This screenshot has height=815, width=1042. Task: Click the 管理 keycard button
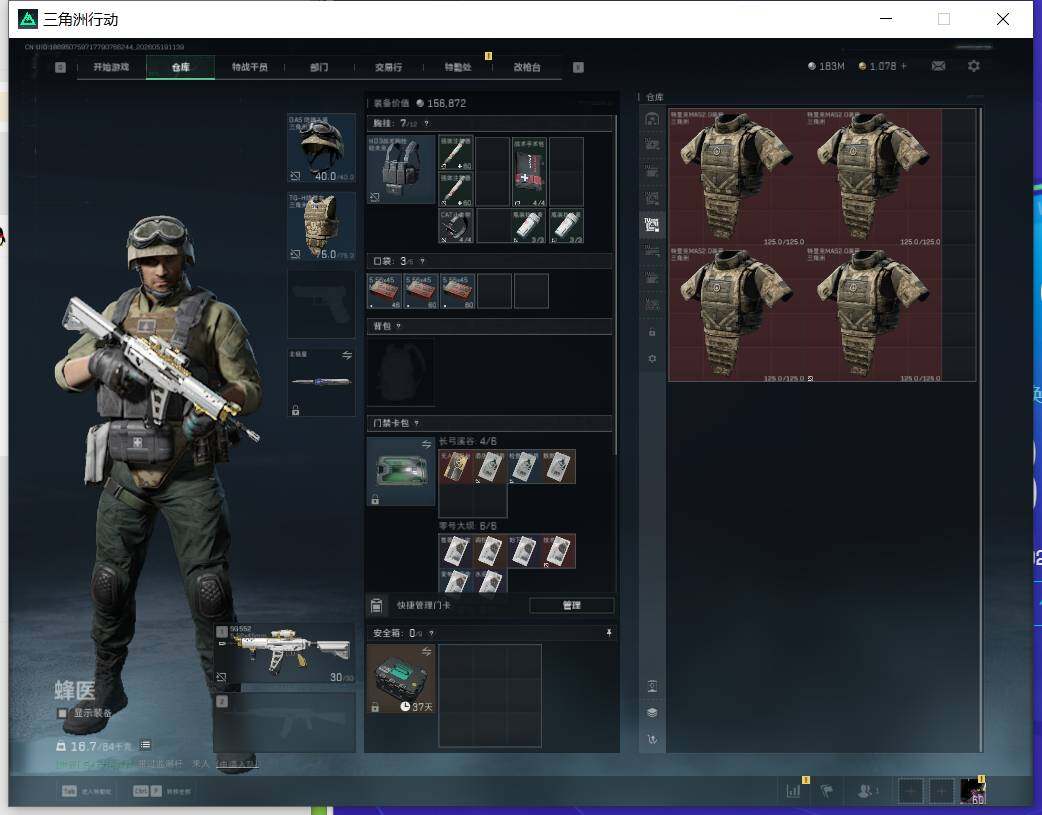[572, 605]
